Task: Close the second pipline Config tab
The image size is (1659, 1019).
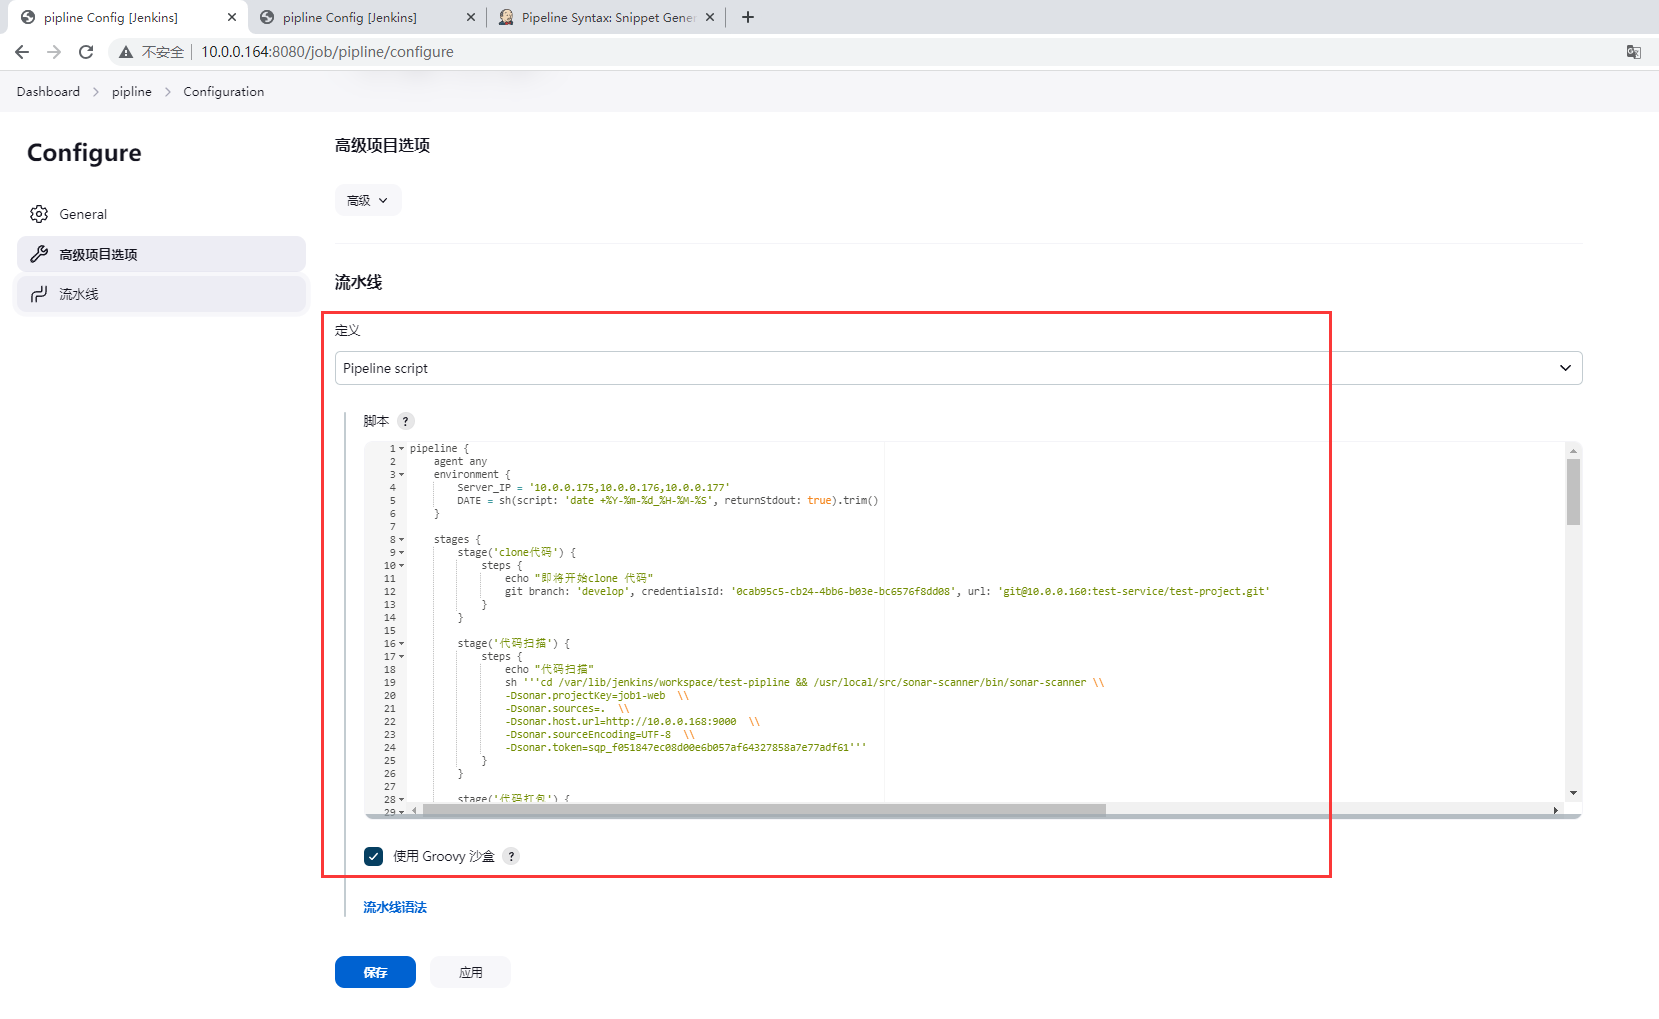Action: click(x=471, y=17)
